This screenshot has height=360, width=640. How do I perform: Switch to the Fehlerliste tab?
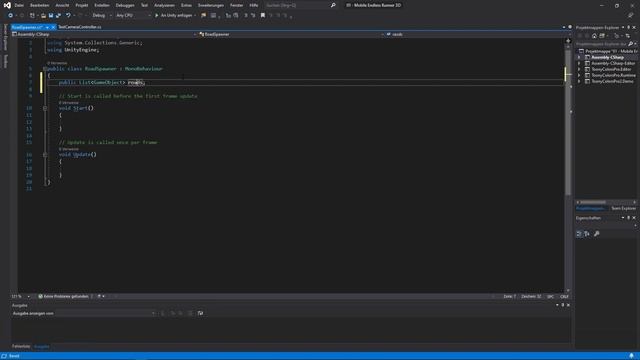(21, 347)
